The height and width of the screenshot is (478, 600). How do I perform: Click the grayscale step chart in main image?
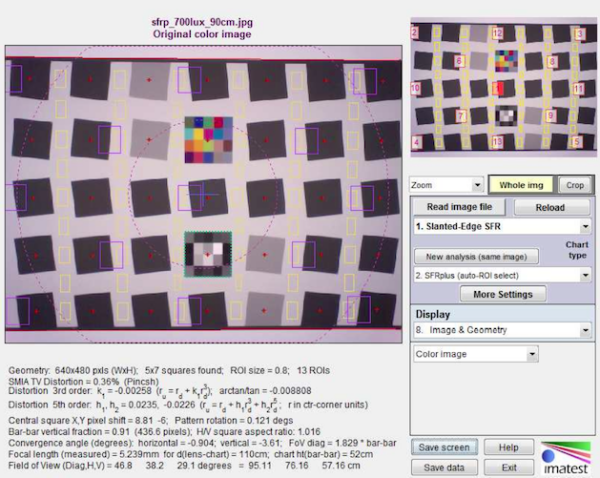point(207,253)
